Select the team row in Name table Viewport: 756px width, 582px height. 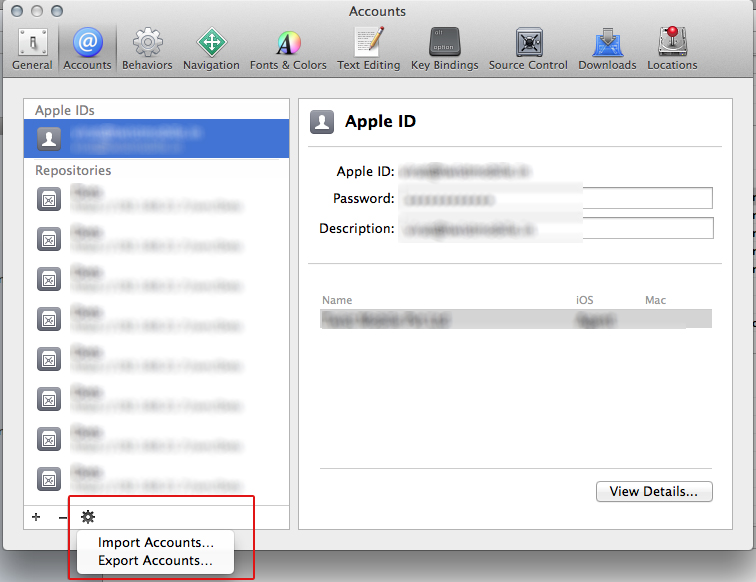pos(515,319)
